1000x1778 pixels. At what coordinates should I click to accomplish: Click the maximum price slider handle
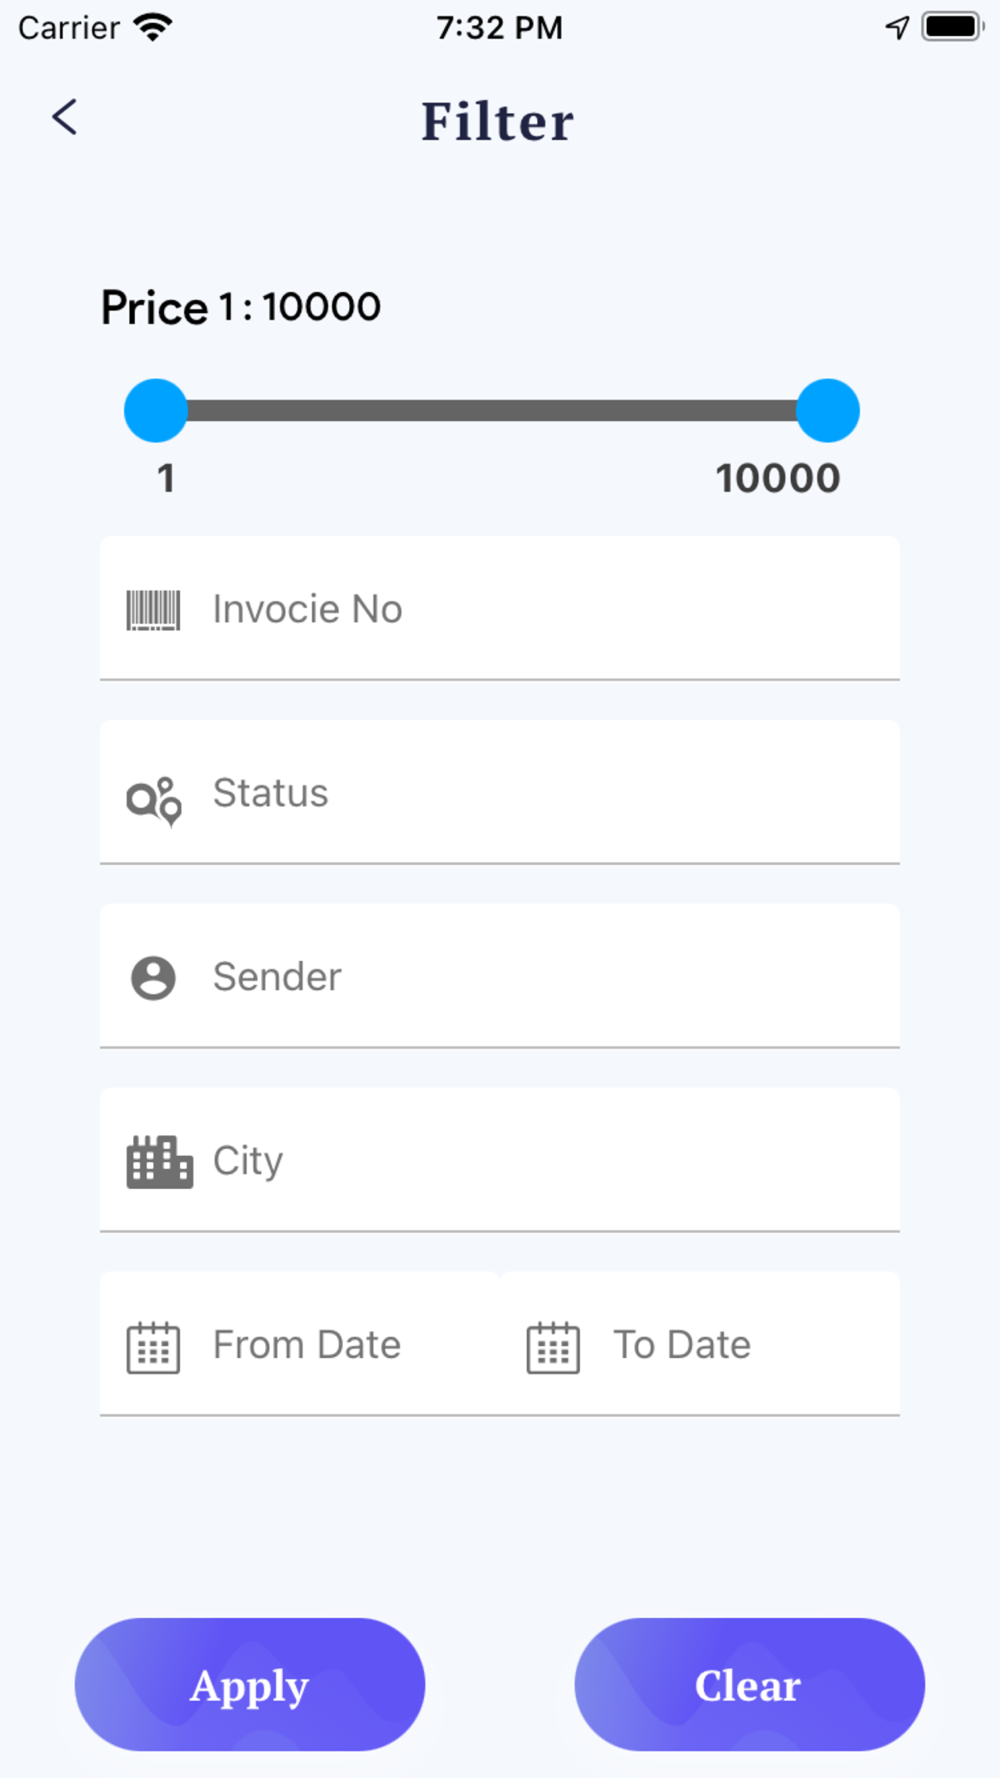828,410
